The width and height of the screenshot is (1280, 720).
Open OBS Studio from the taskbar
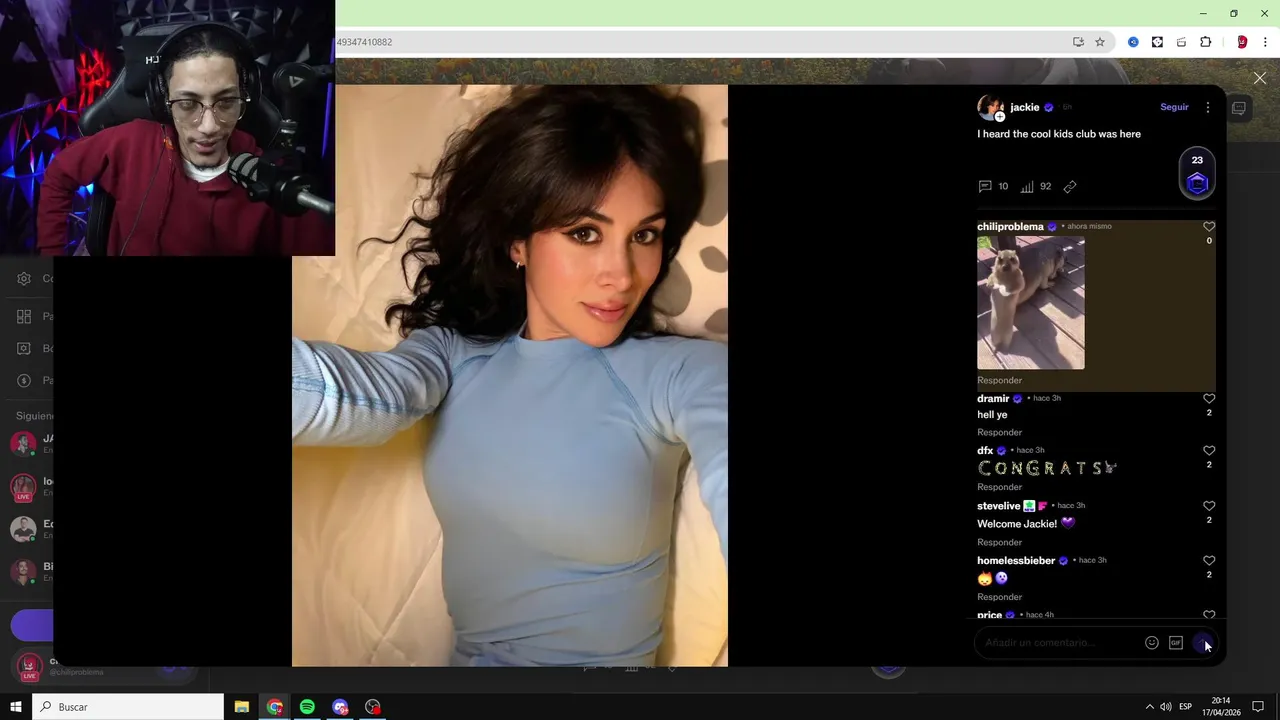[373, 707]
